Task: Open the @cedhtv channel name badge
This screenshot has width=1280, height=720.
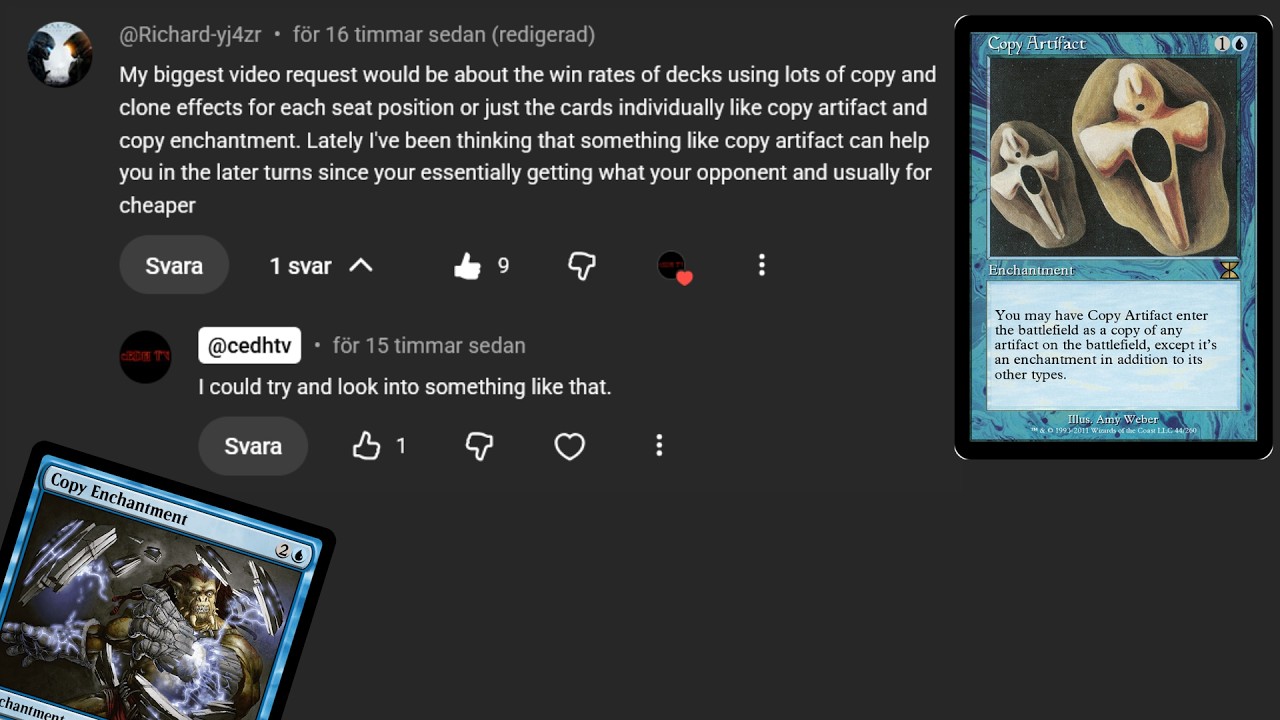Action: pos(249,345)
